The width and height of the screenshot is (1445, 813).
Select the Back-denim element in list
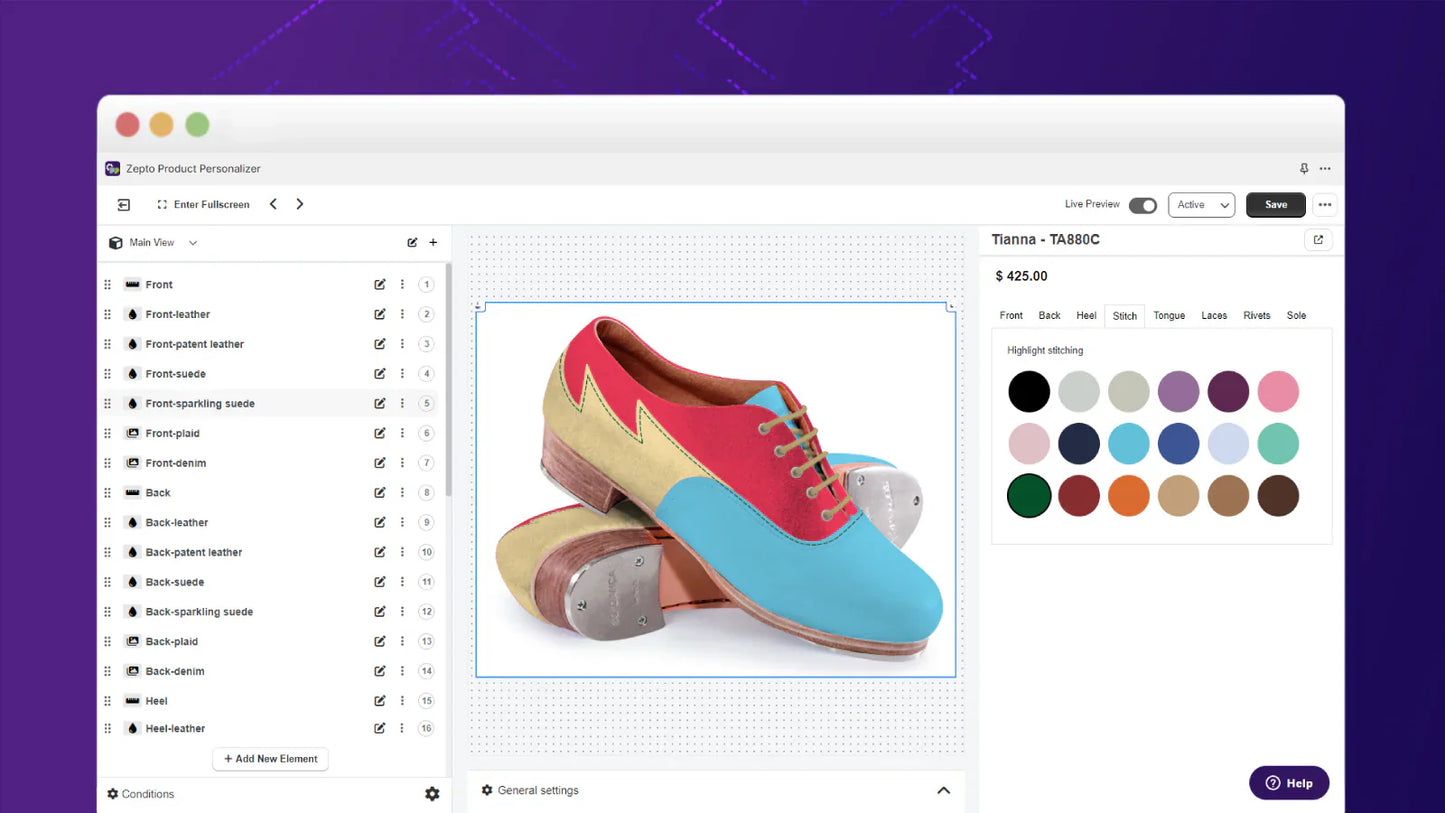(x=175, y=671)
